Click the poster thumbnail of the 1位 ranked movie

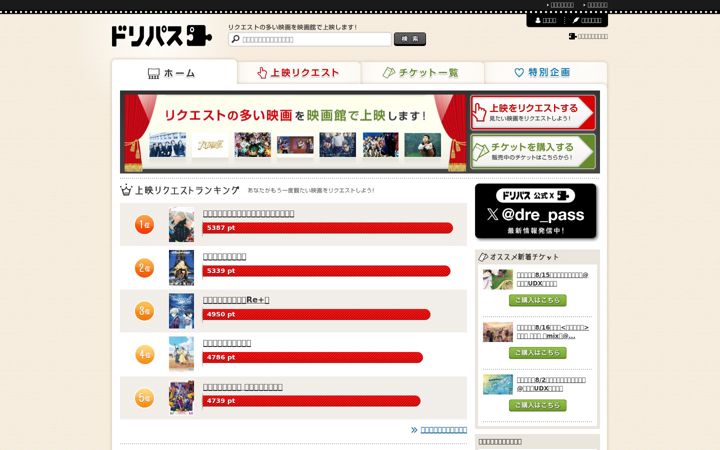point(181,225)
